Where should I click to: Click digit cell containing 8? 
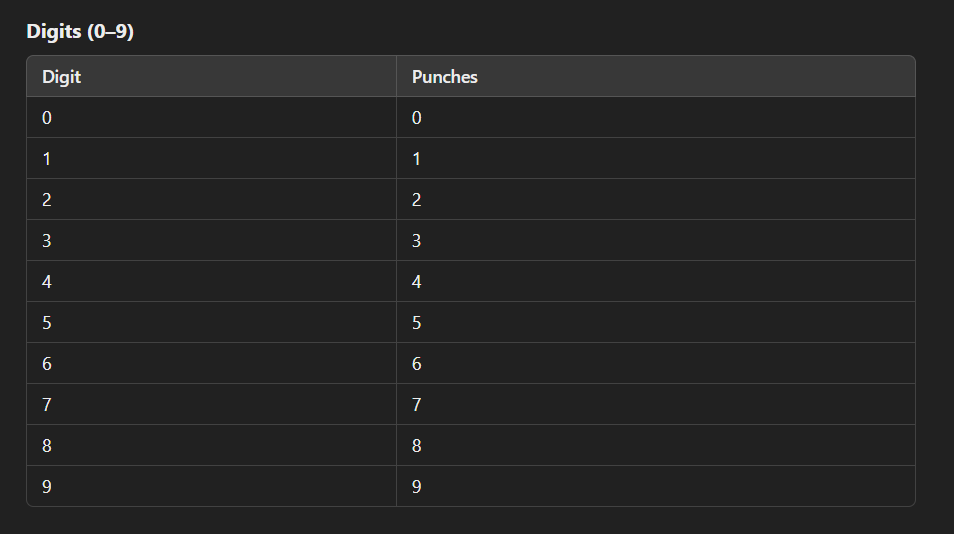point(212,445)
